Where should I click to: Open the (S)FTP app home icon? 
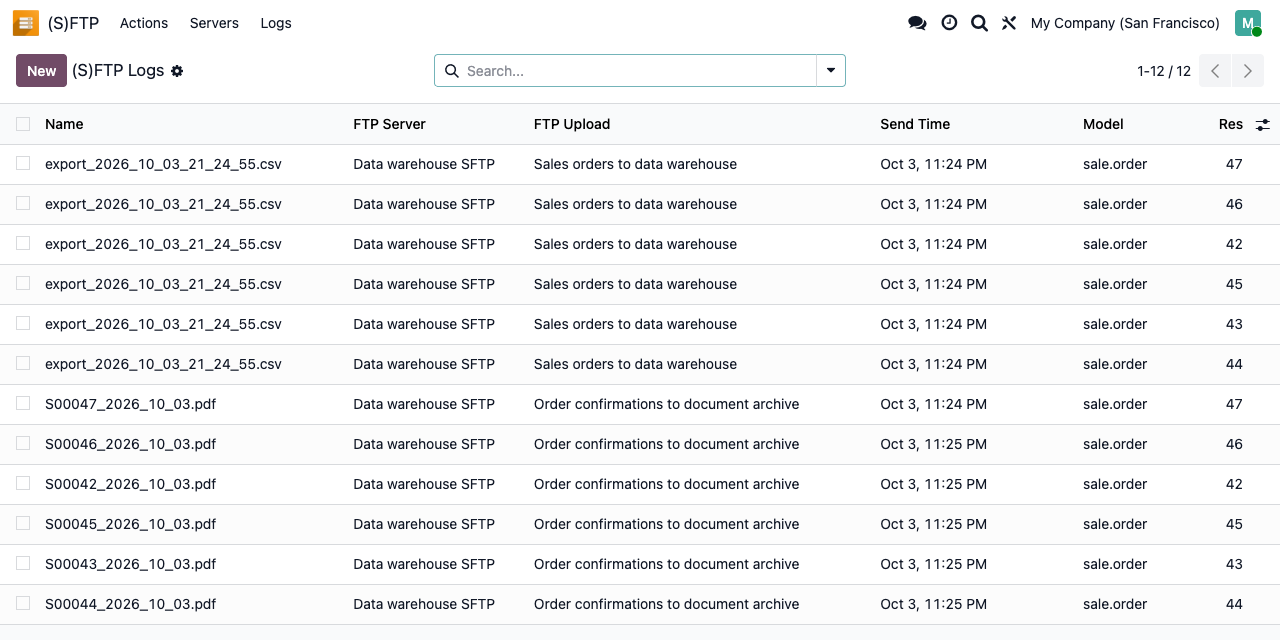click(x=26, y=23)
